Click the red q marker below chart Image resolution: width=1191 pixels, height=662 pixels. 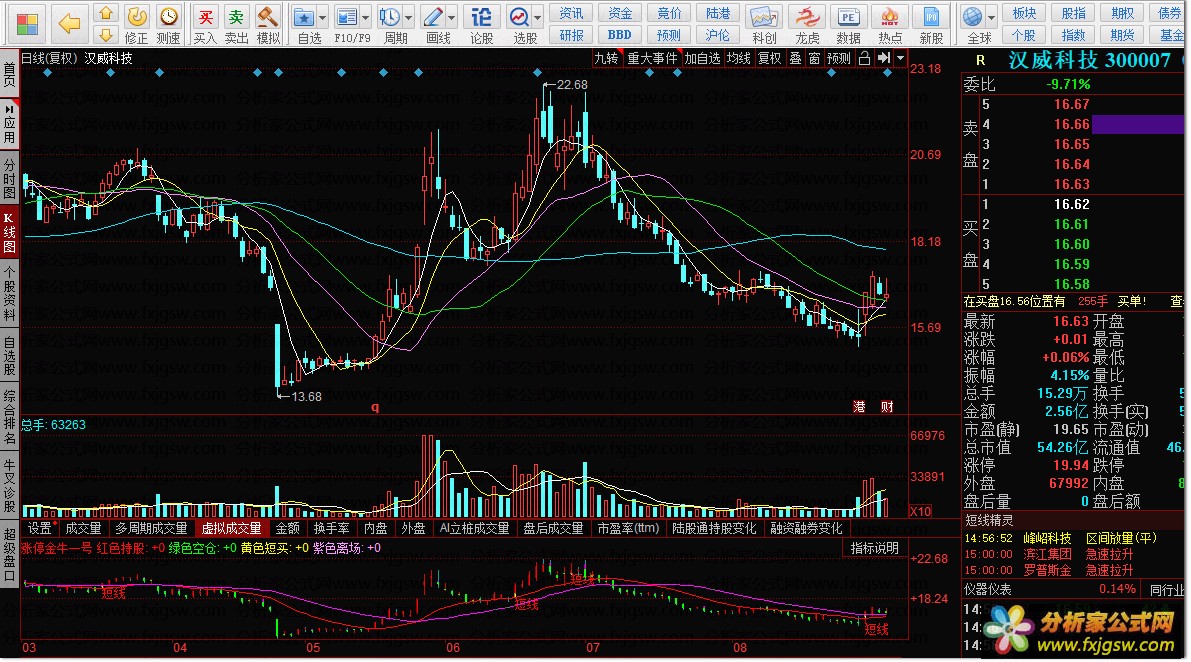pyautogui.click(x=374, y=407)
